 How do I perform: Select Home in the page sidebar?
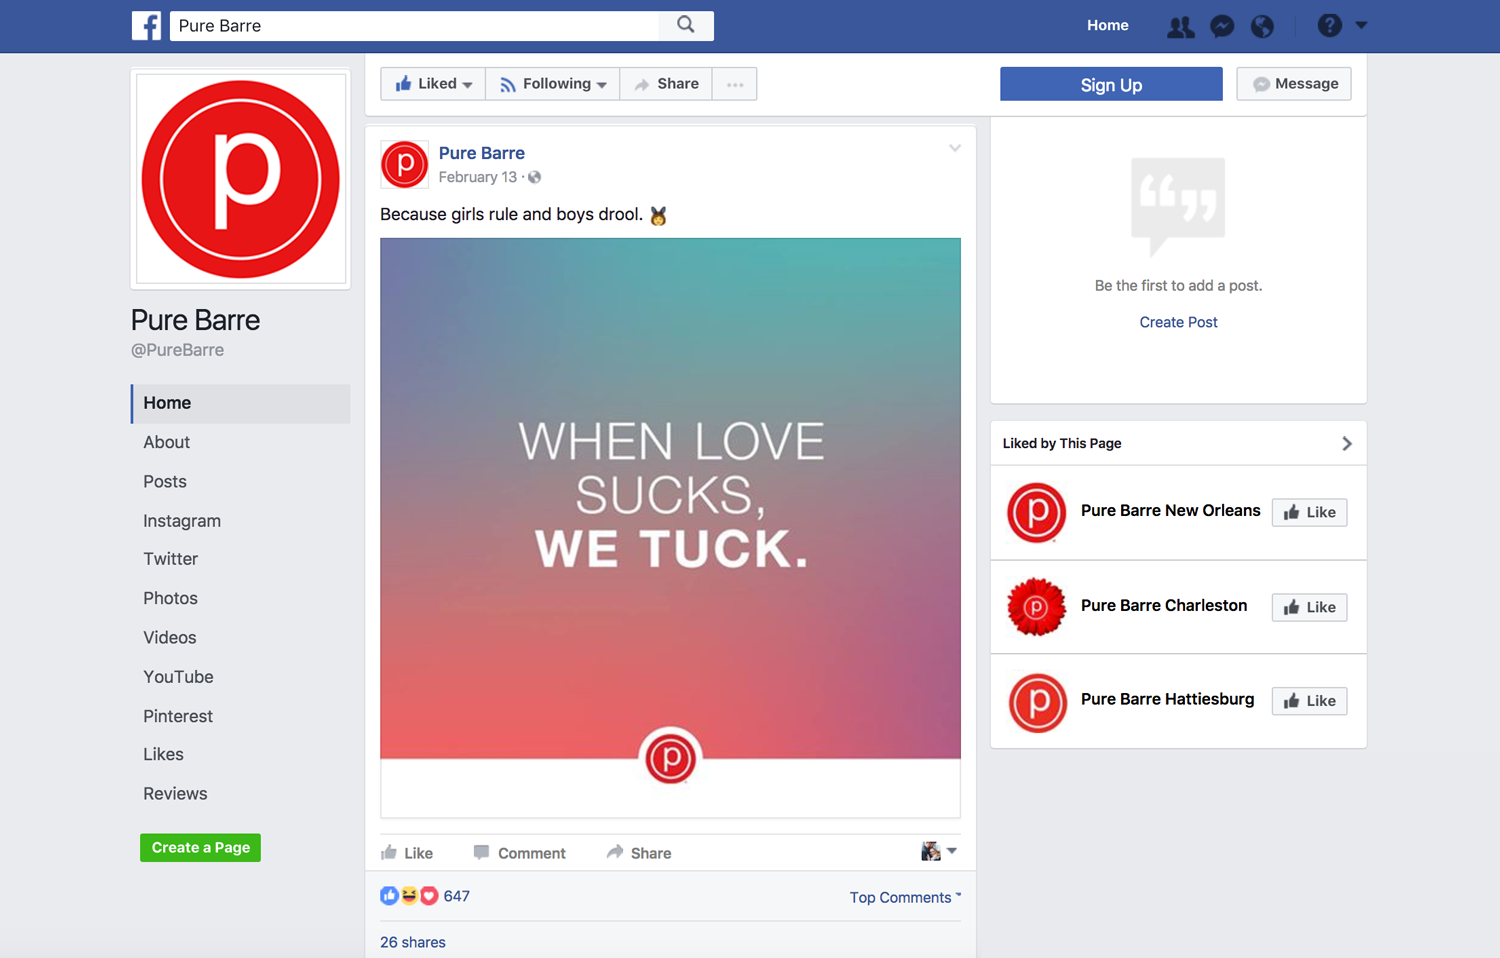240,403
